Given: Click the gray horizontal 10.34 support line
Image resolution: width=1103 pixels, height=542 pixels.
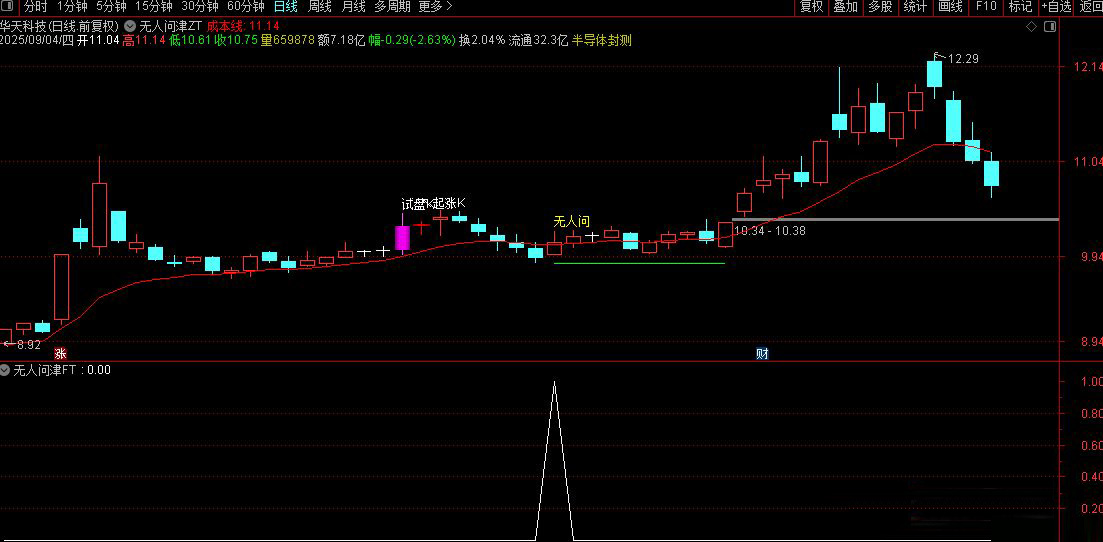Looking at the screenshot, I should (x=895, y=220).
